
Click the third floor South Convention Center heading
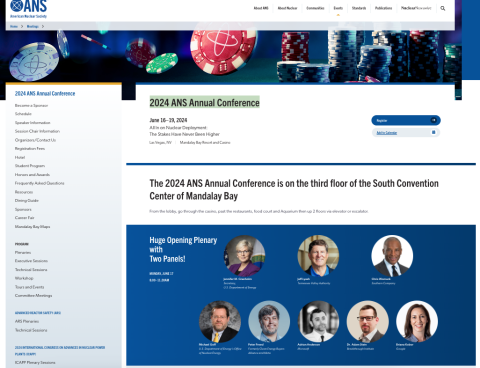click(x=294, y=190)
